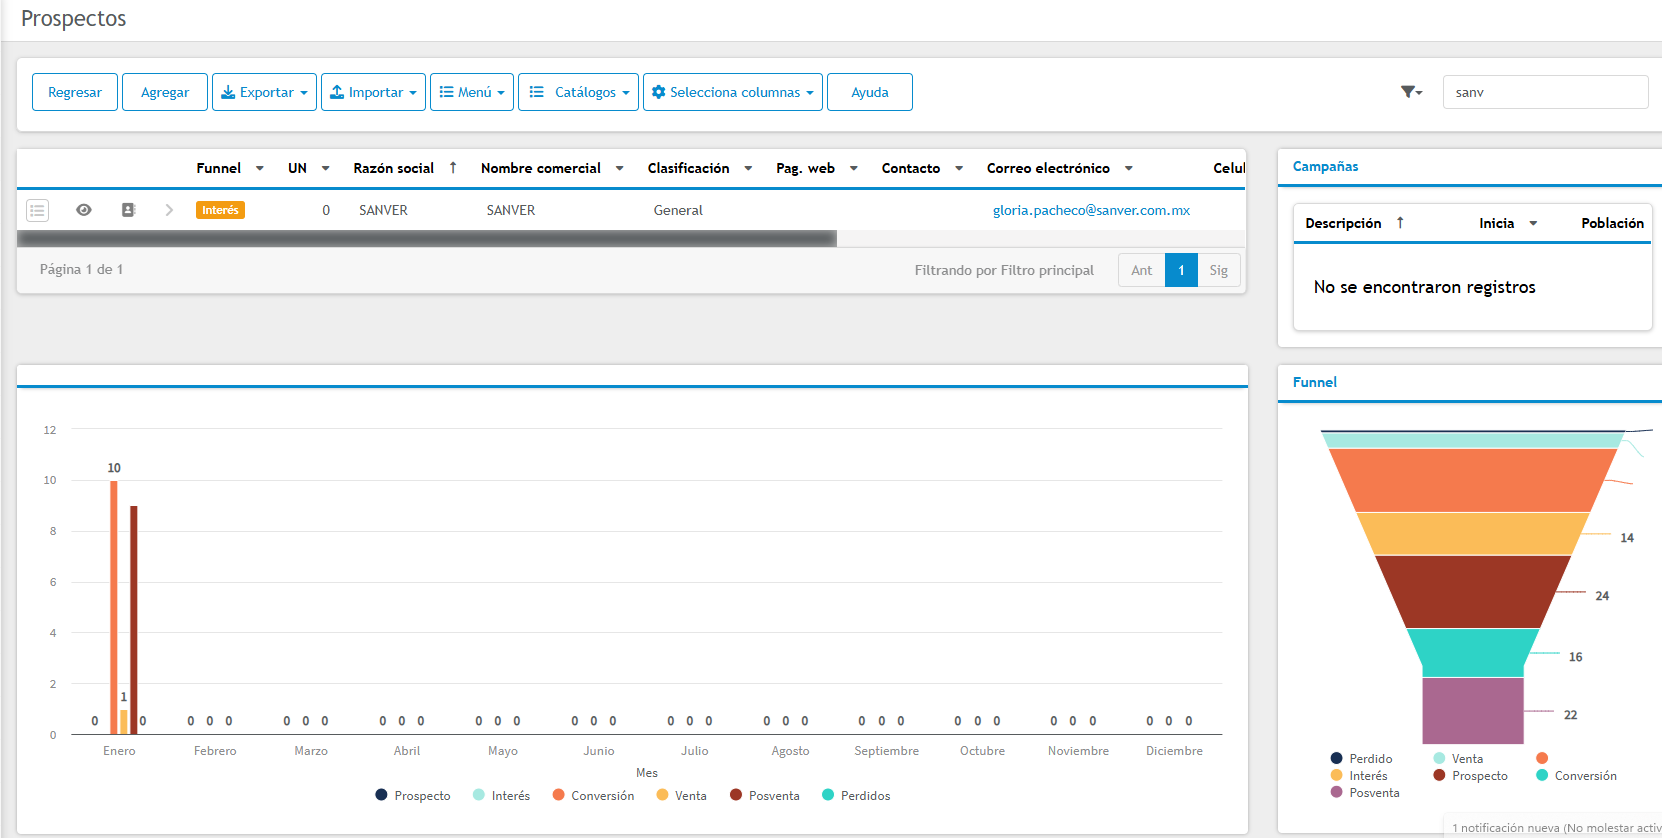Open the notification message at bottom right
The width and height of the screenshot is (1662, 838).
coord(1556,828)
